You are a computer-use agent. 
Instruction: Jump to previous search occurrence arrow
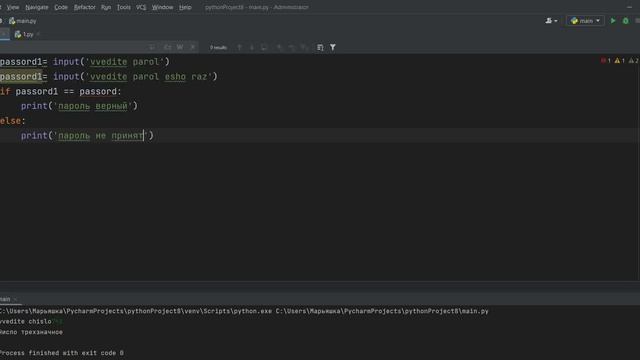(240, 47)
